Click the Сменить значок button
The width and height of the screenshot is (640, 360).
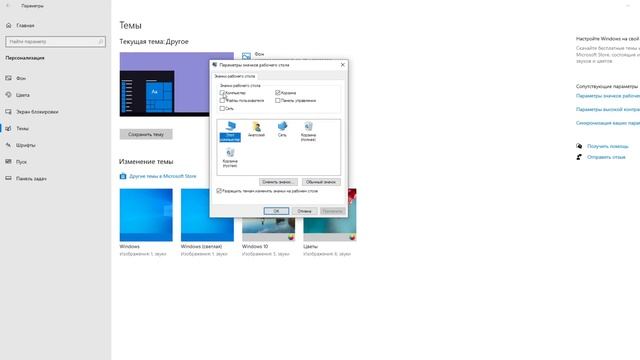278,182
